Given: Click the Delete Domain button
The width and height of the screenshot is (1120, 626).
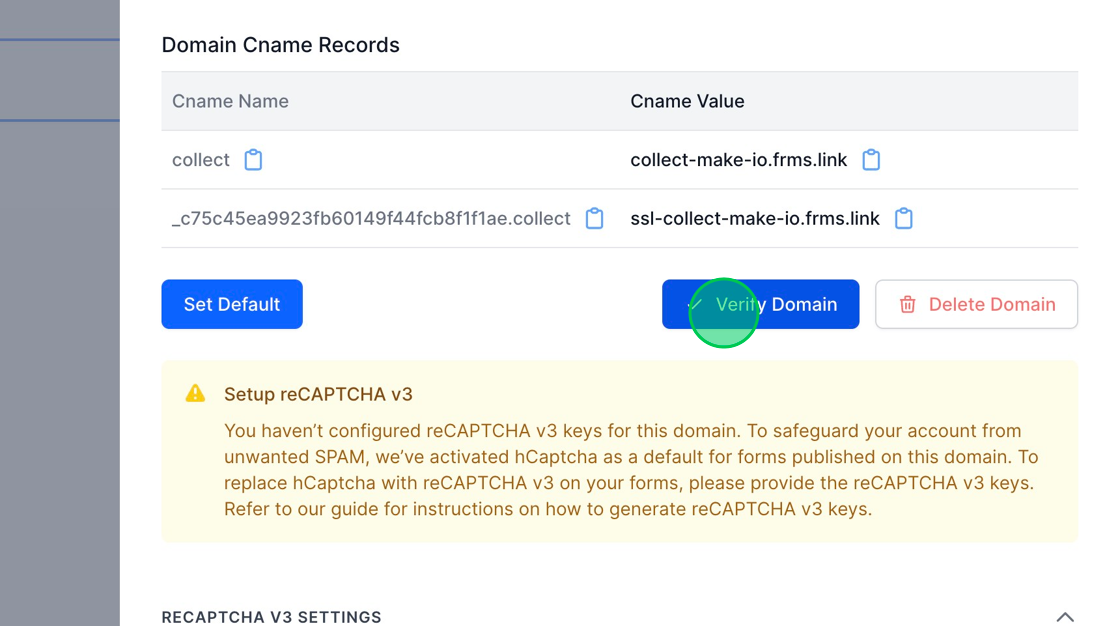Looking at the screenshot, I should [x=976, y=304].
